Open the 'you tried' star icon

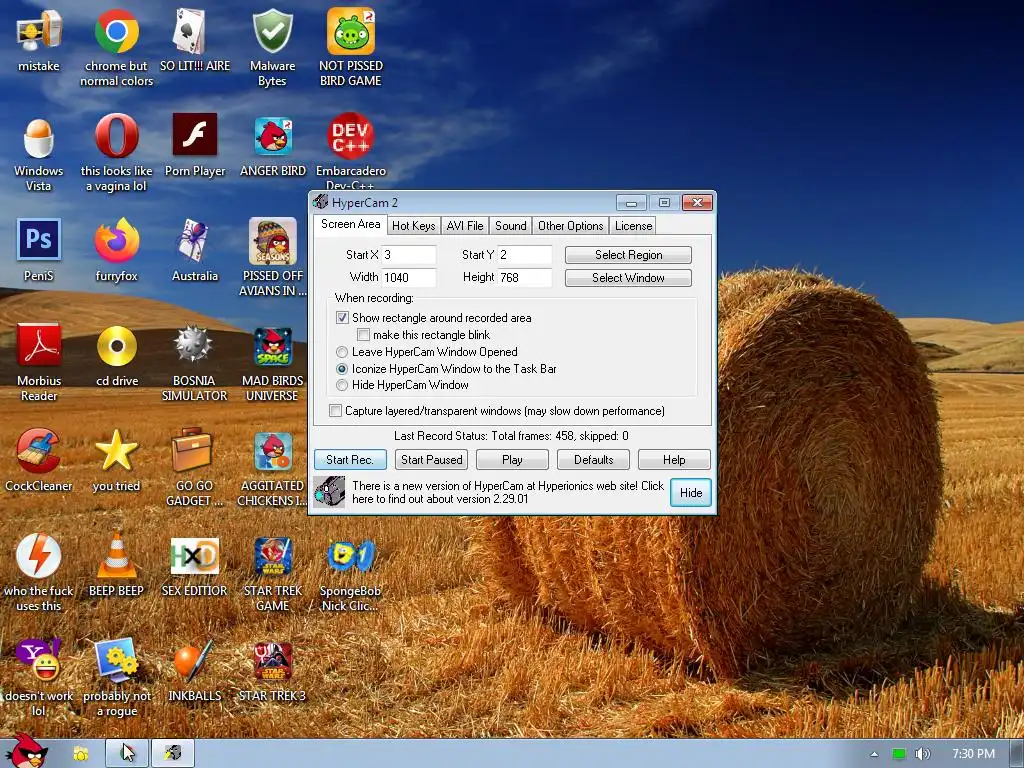click(116, 451)
